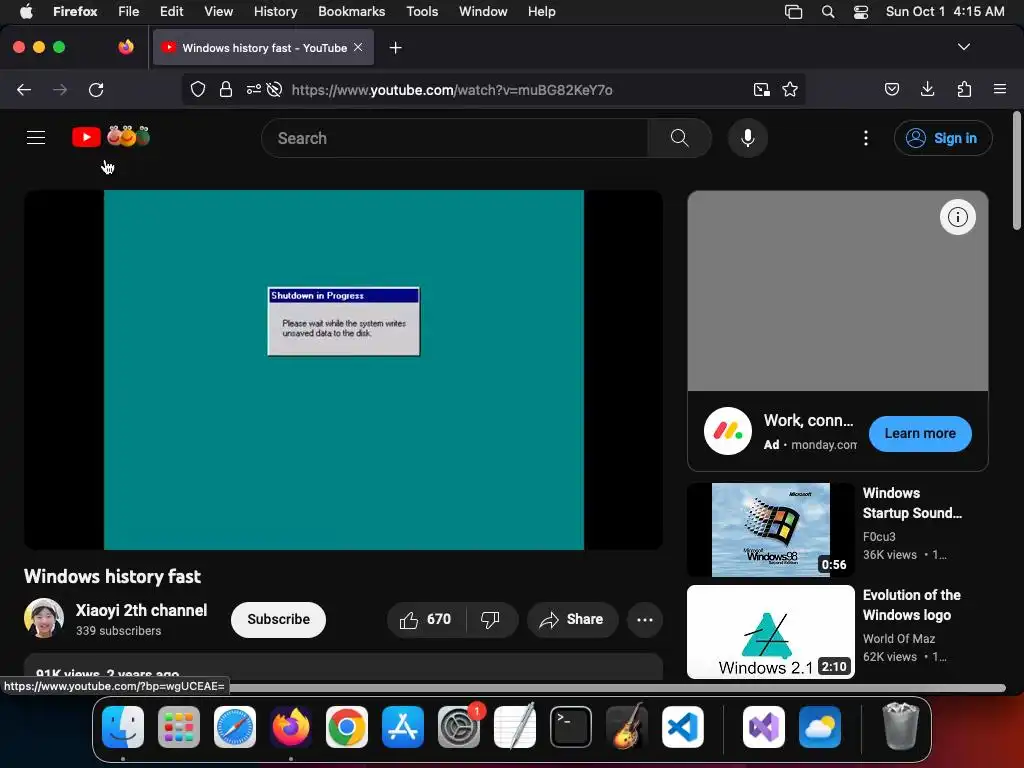Like the video with thumbs up
Viewport: 1024px width, 768px height.
point(426,619)
